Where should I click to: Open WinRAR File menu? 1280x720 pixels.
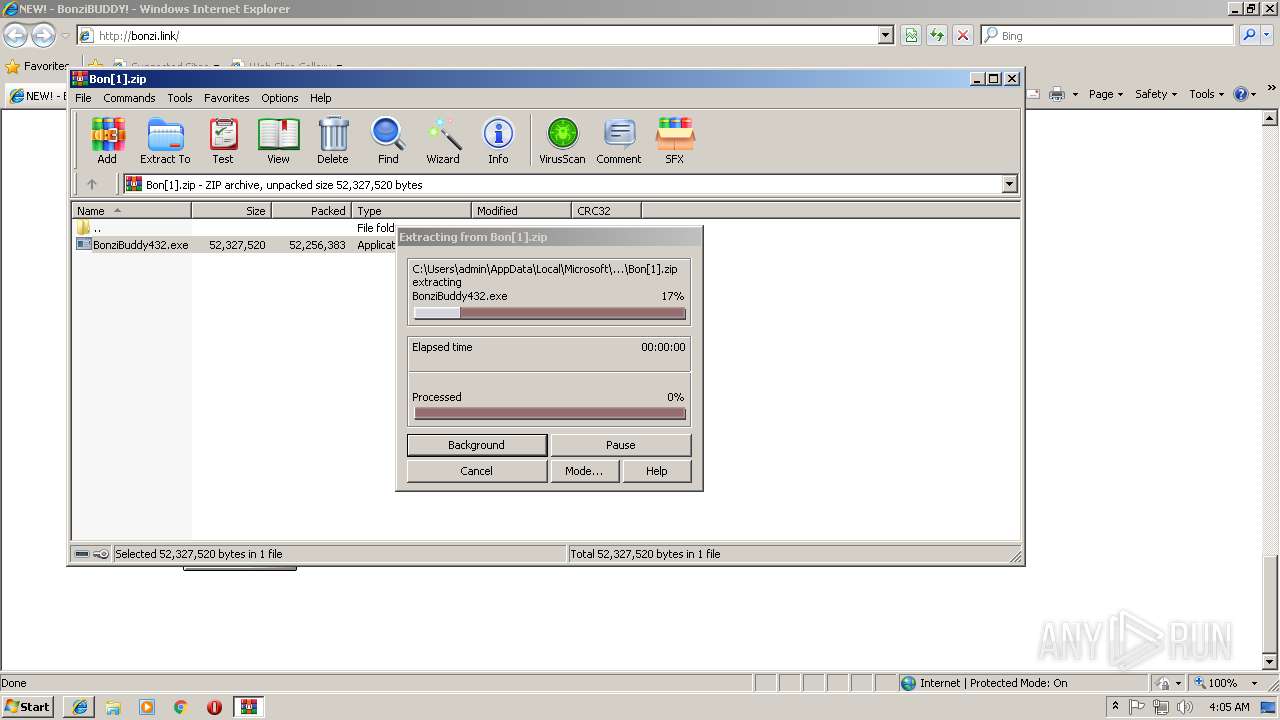(x=83, y=98)
